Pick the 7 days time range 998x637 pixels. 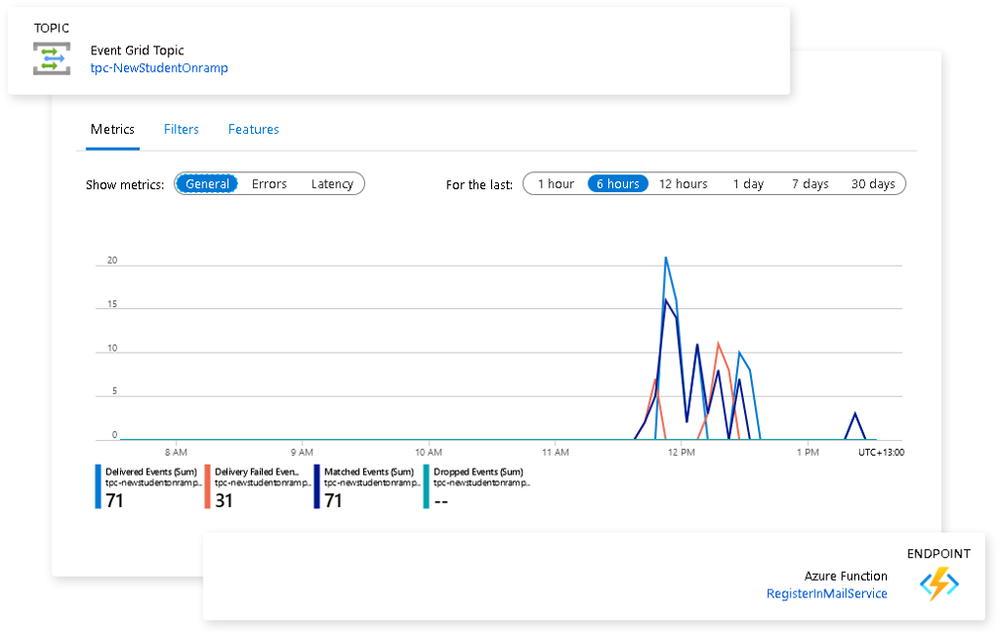810,184
